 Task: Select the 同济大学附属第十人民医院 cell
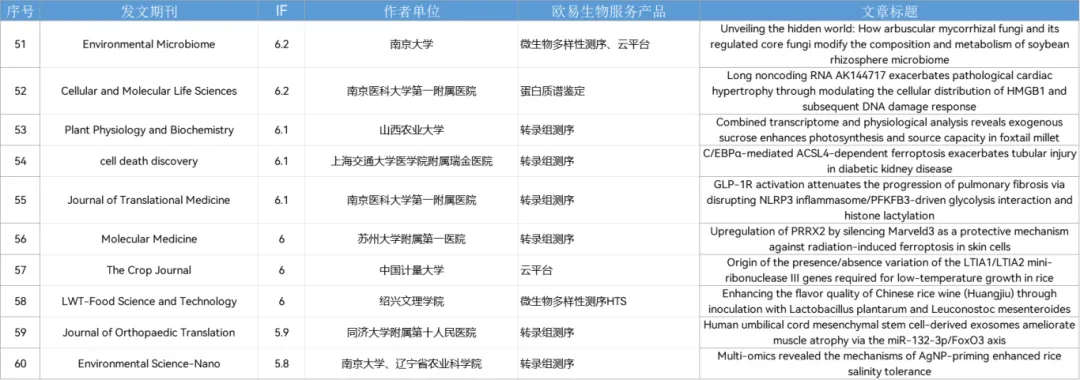pos(411,332)
